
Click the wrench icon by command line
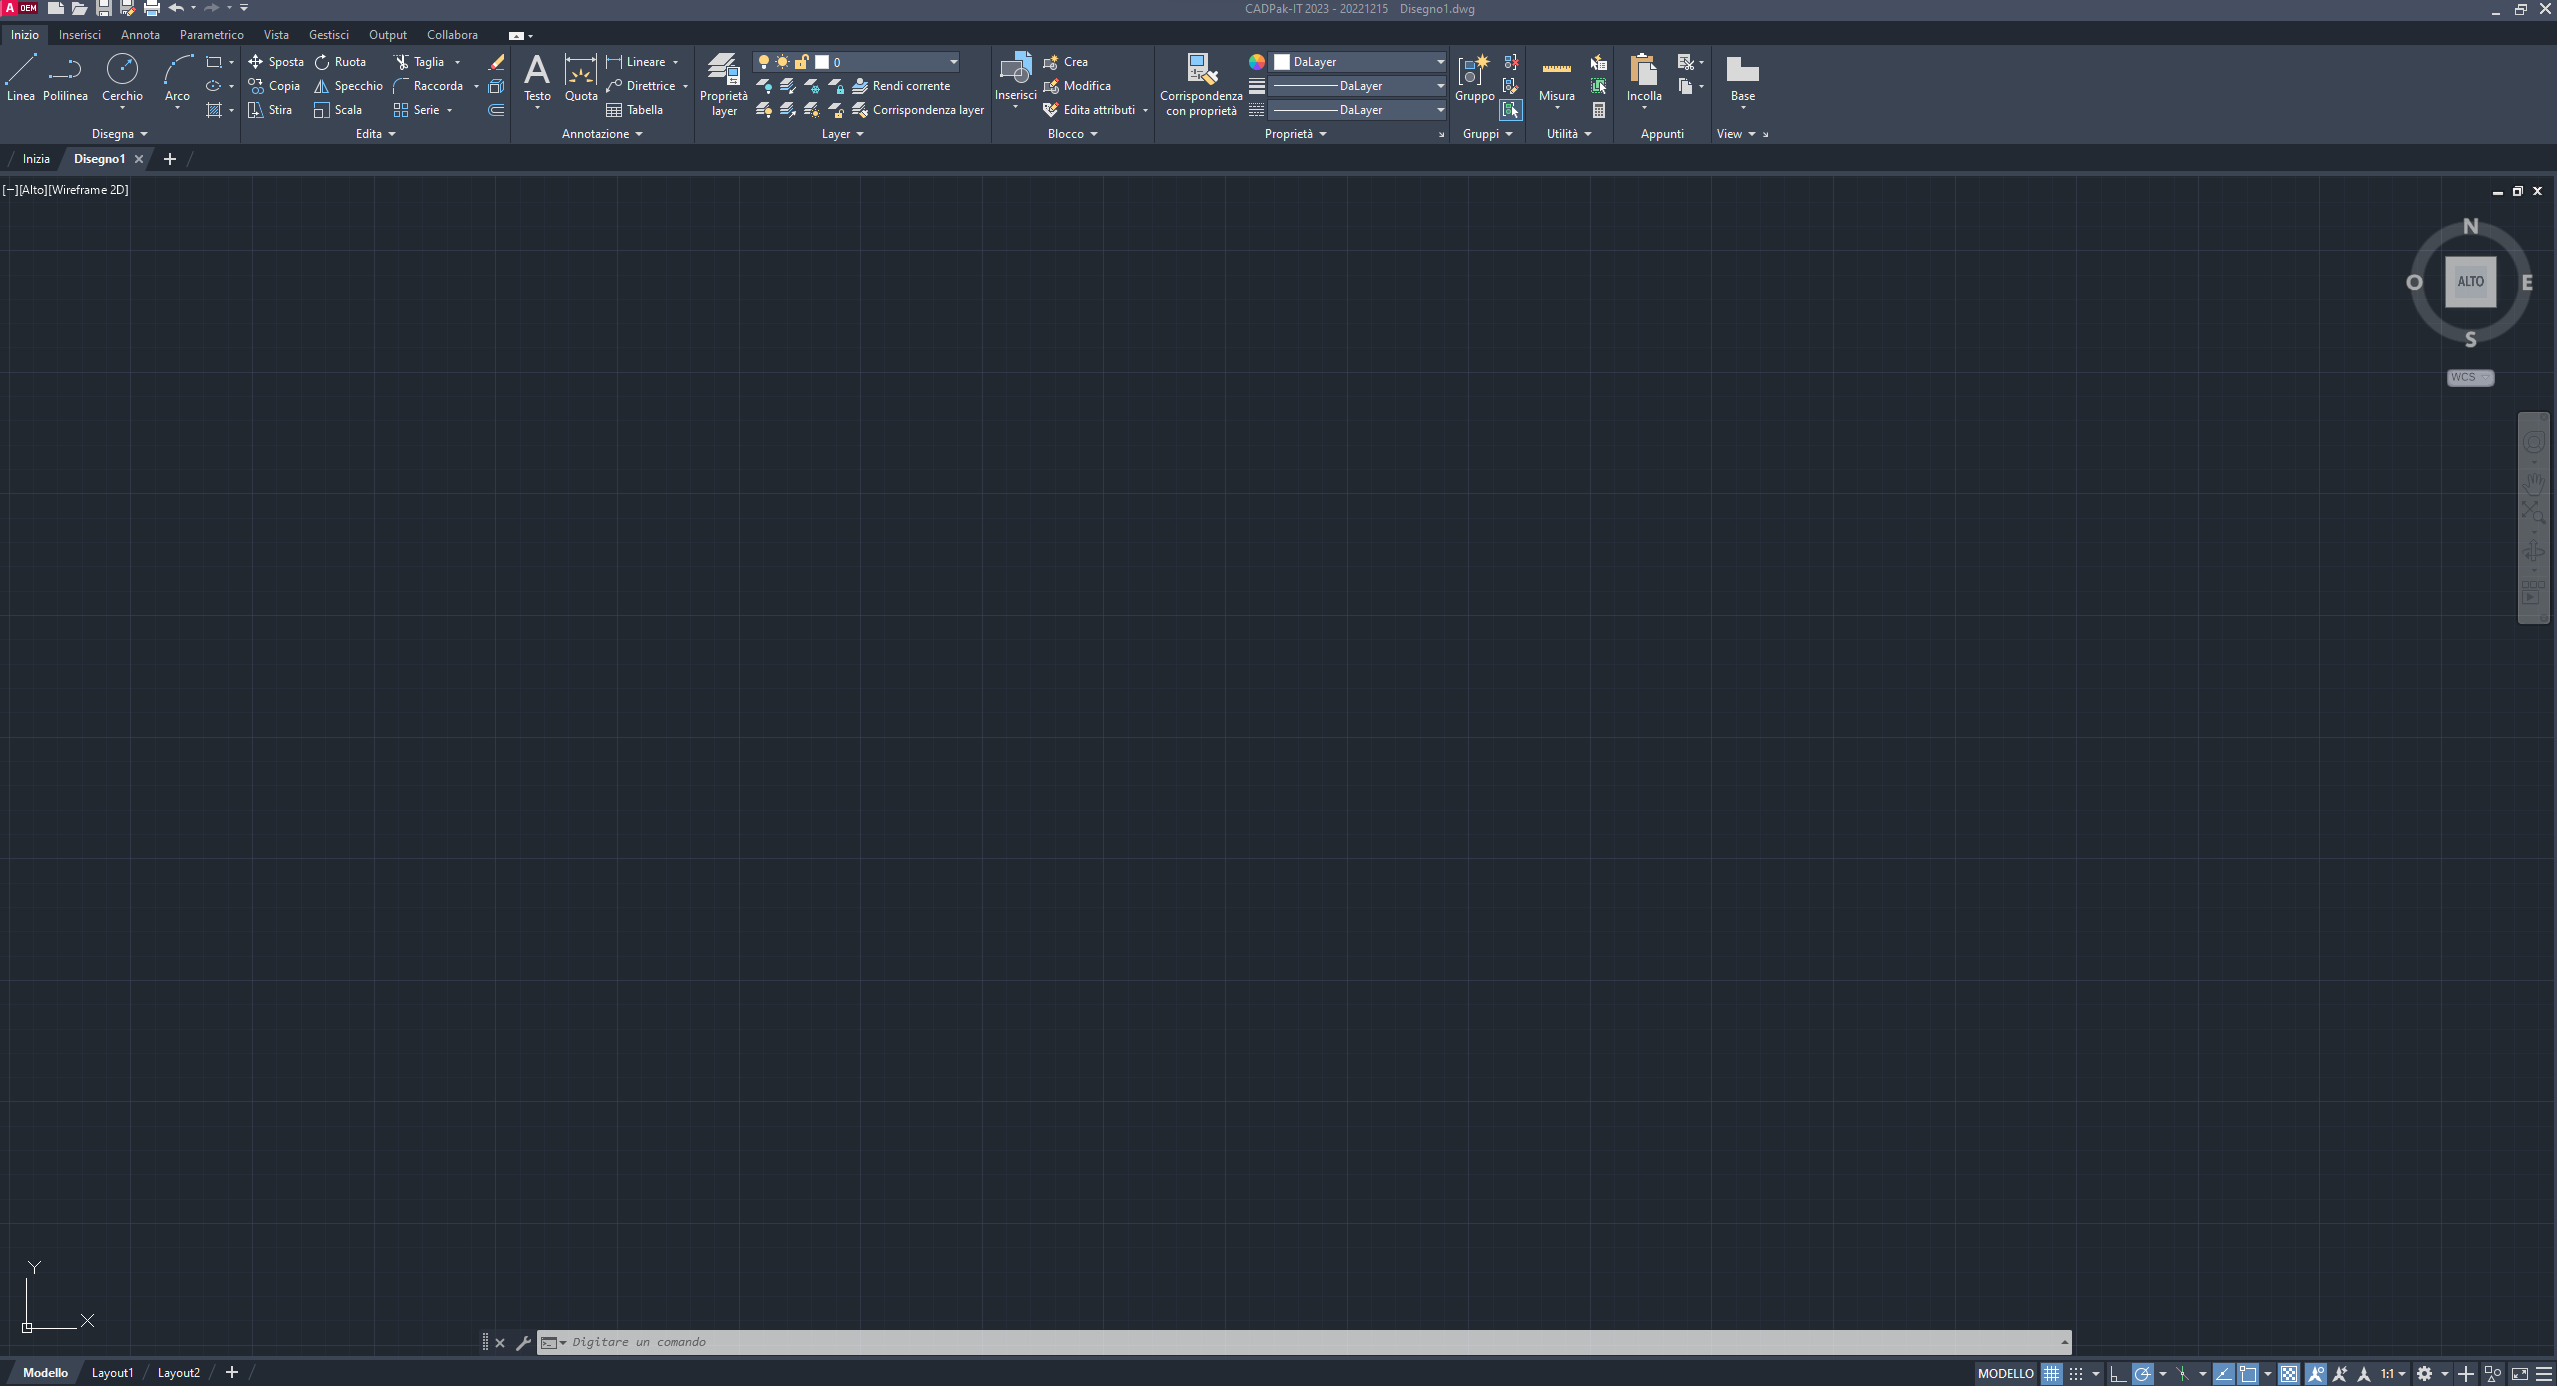pos(523,1342)
